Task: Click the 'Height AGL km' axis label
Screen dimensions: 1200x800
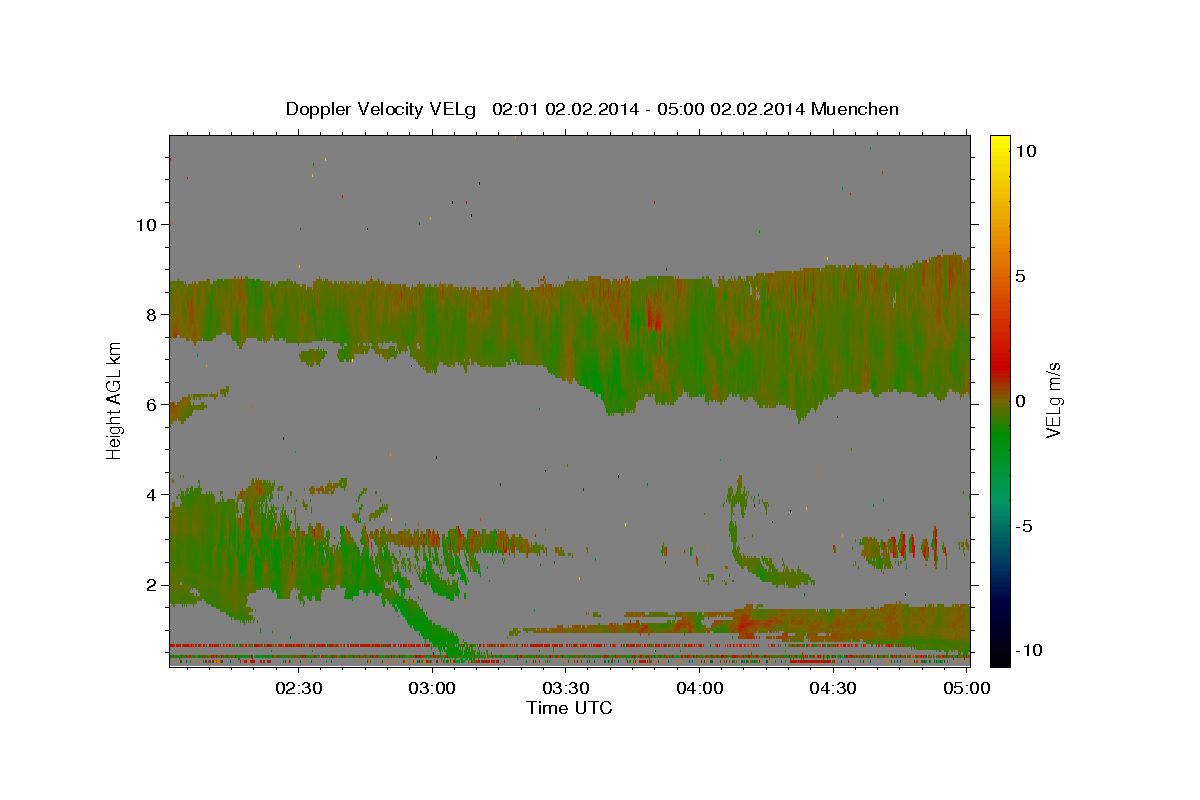Action: [x=115, y=400]
